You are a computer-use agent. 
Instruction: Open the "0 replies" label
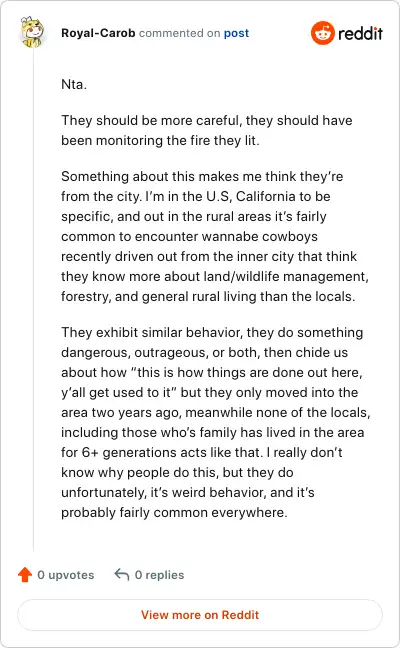click(x=160, y=575)
